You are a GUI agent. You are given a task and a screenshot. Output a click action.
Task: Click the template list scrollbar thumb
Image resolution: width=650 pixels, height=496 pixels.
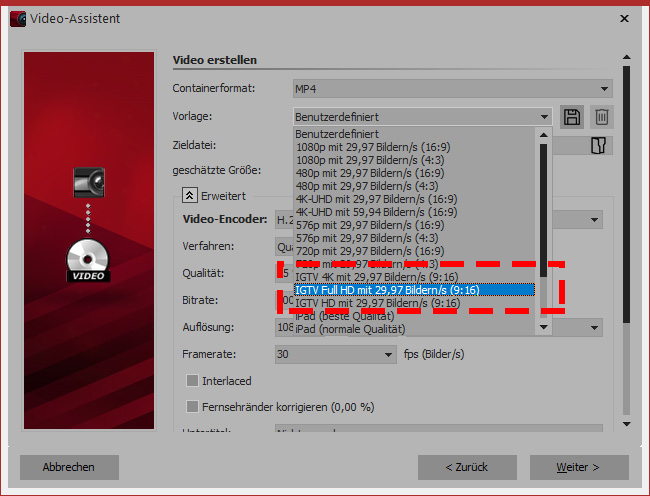pos(543,210)
